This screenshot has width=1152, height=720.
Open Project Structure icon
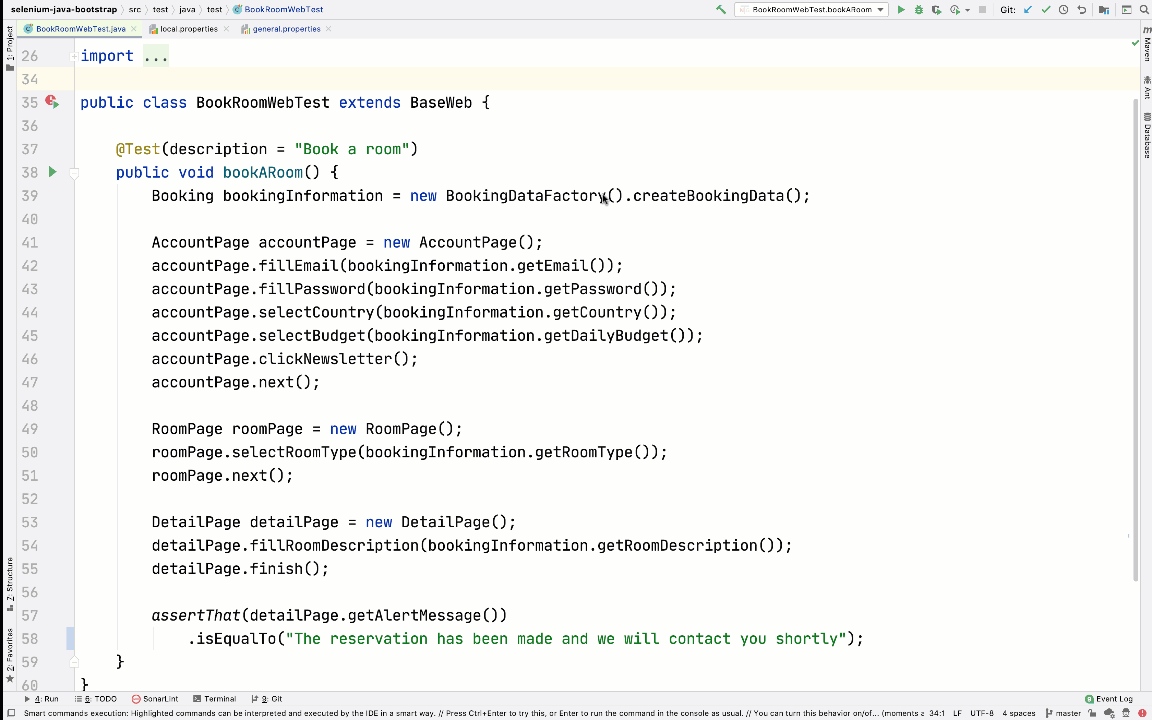coord(1104,10)
